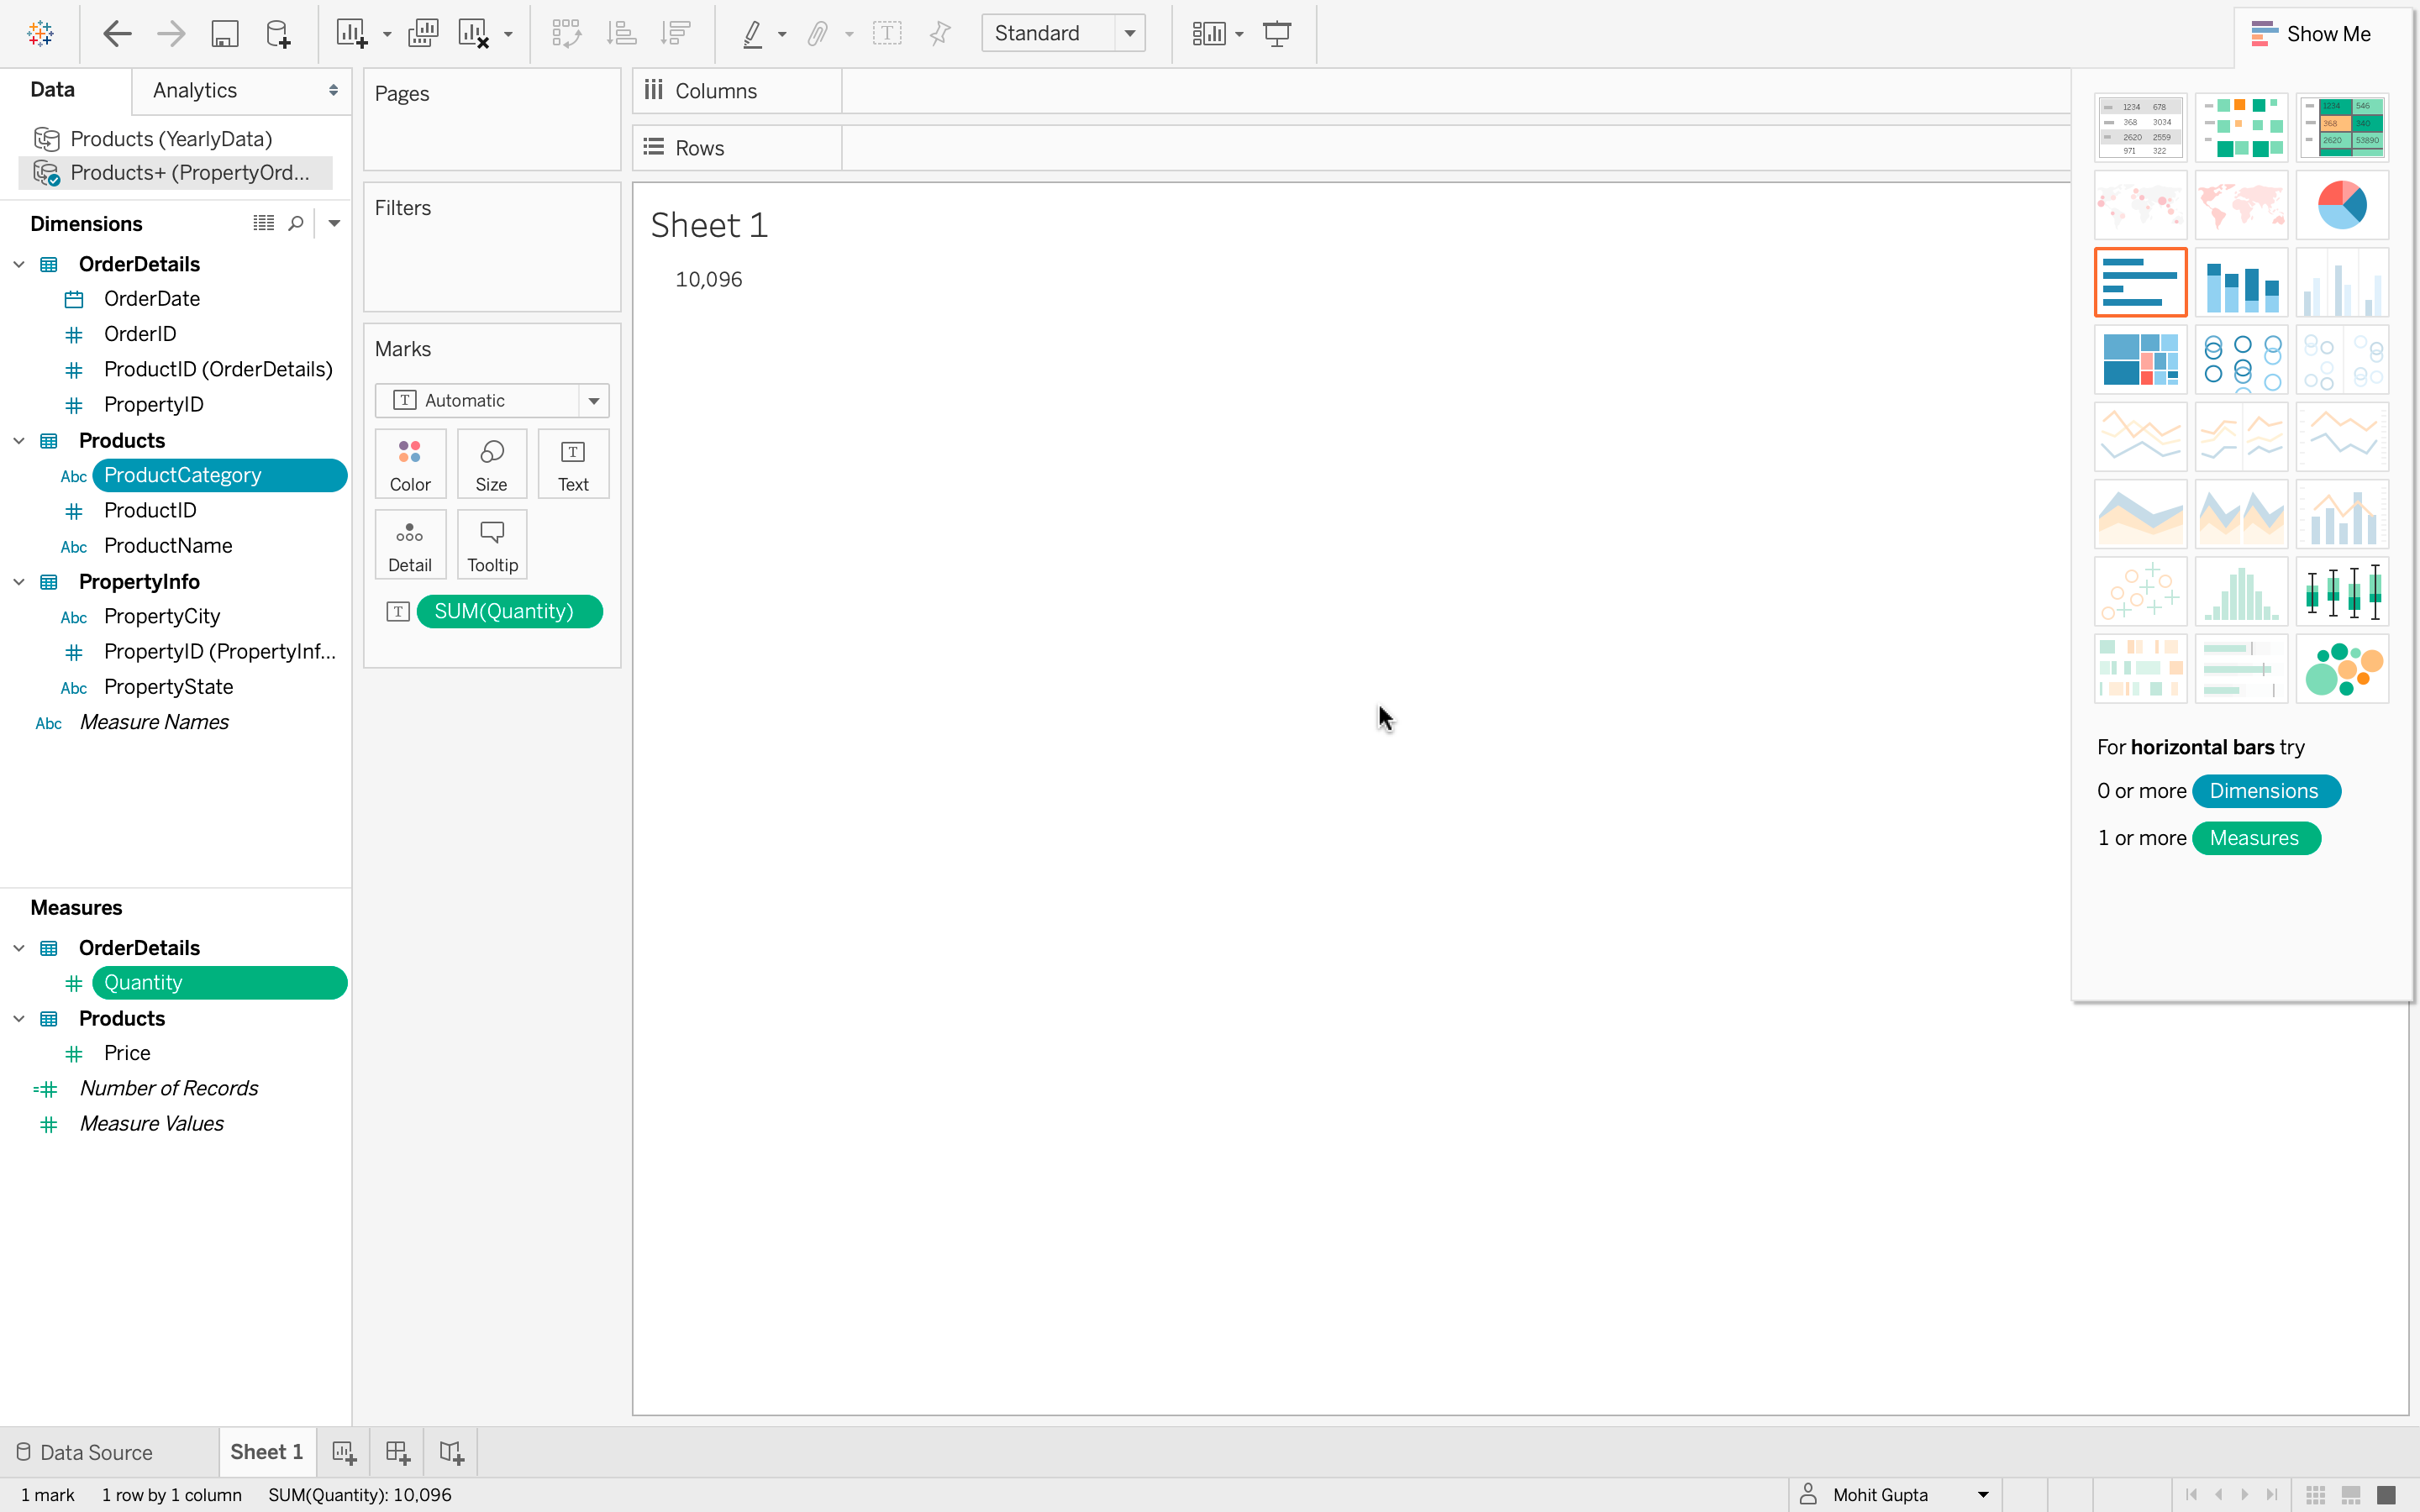Open the Tooltip marks card

pyautogui.click(x=492, y=545)
